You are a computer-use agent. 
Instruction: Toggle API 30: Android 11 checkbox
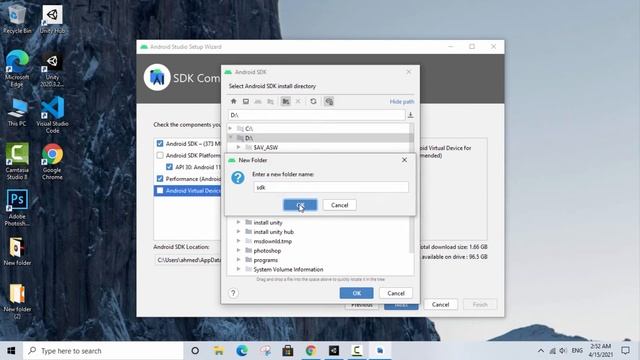click(x=169, y=167)
